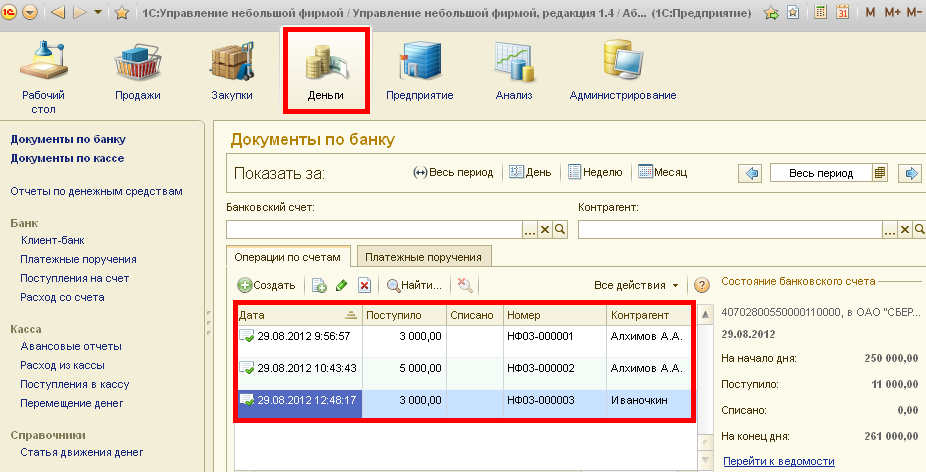Select document row НФ03-000001

(x=464, y=341)
